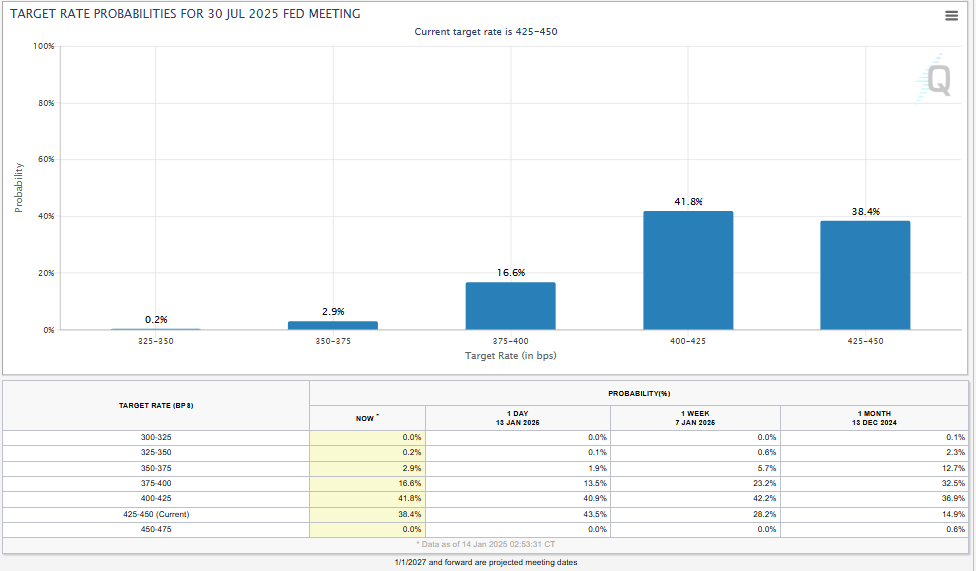Click the 60% y-axis tick label
Viewport: 976px width, 571px height.
(46, 159)
